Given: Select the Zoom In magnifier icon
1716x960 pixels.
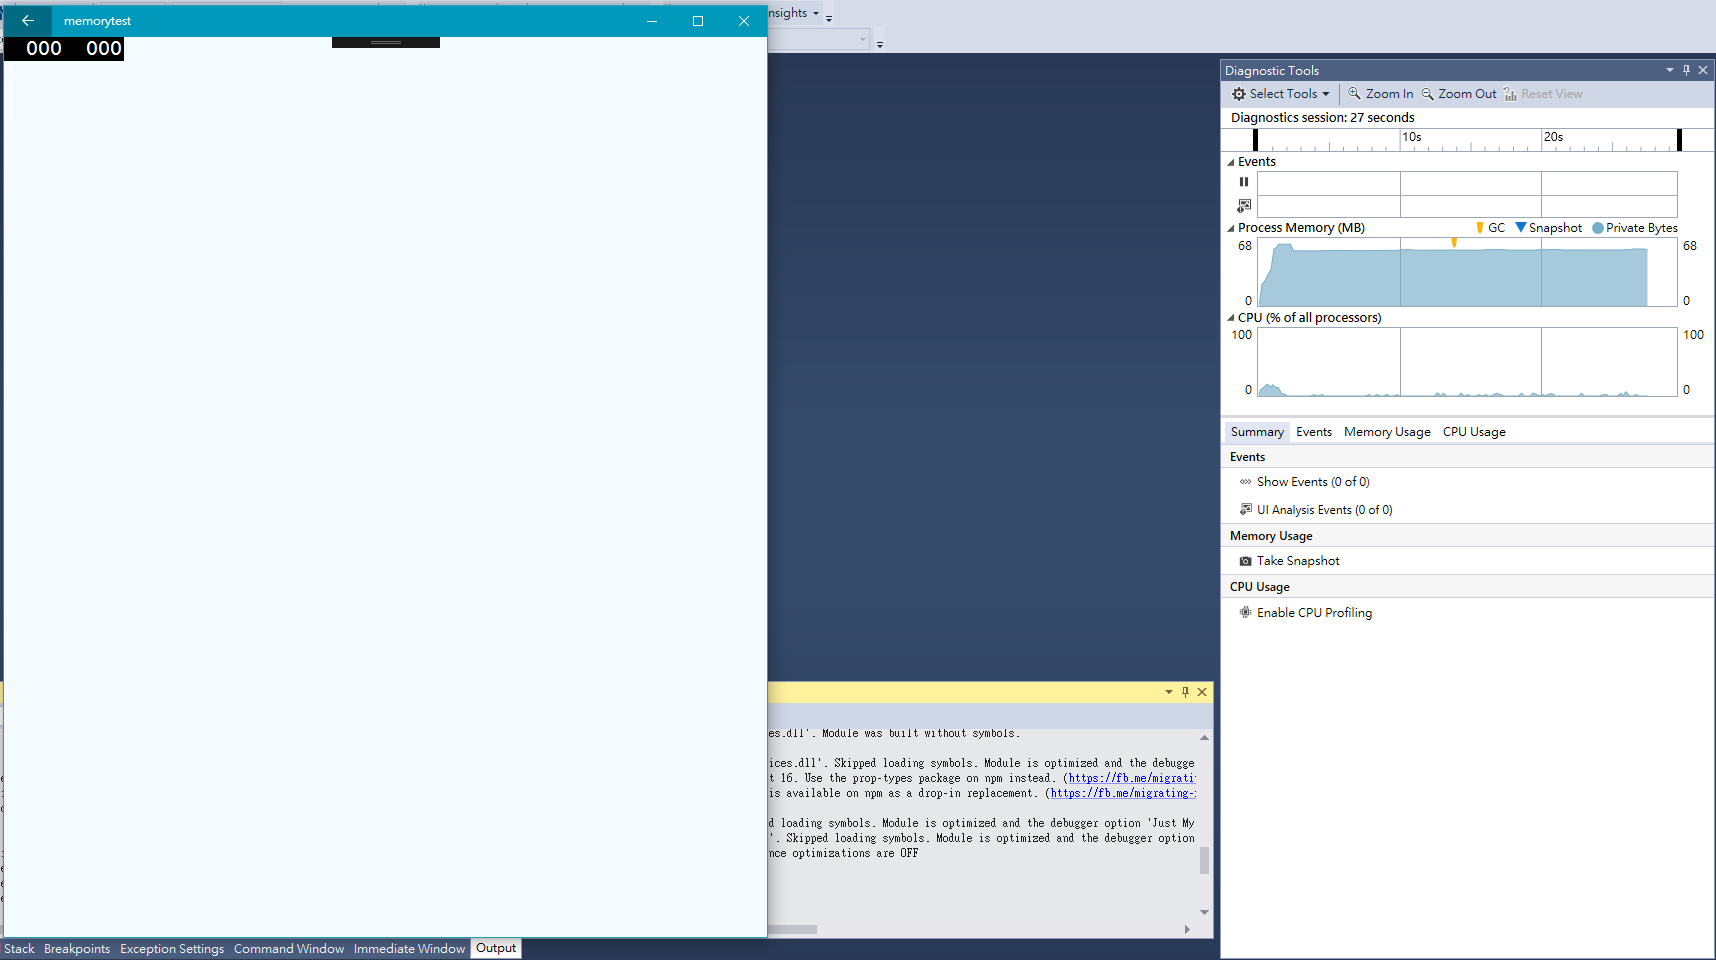Looking at the screenshot, I should coord(1356,93).
